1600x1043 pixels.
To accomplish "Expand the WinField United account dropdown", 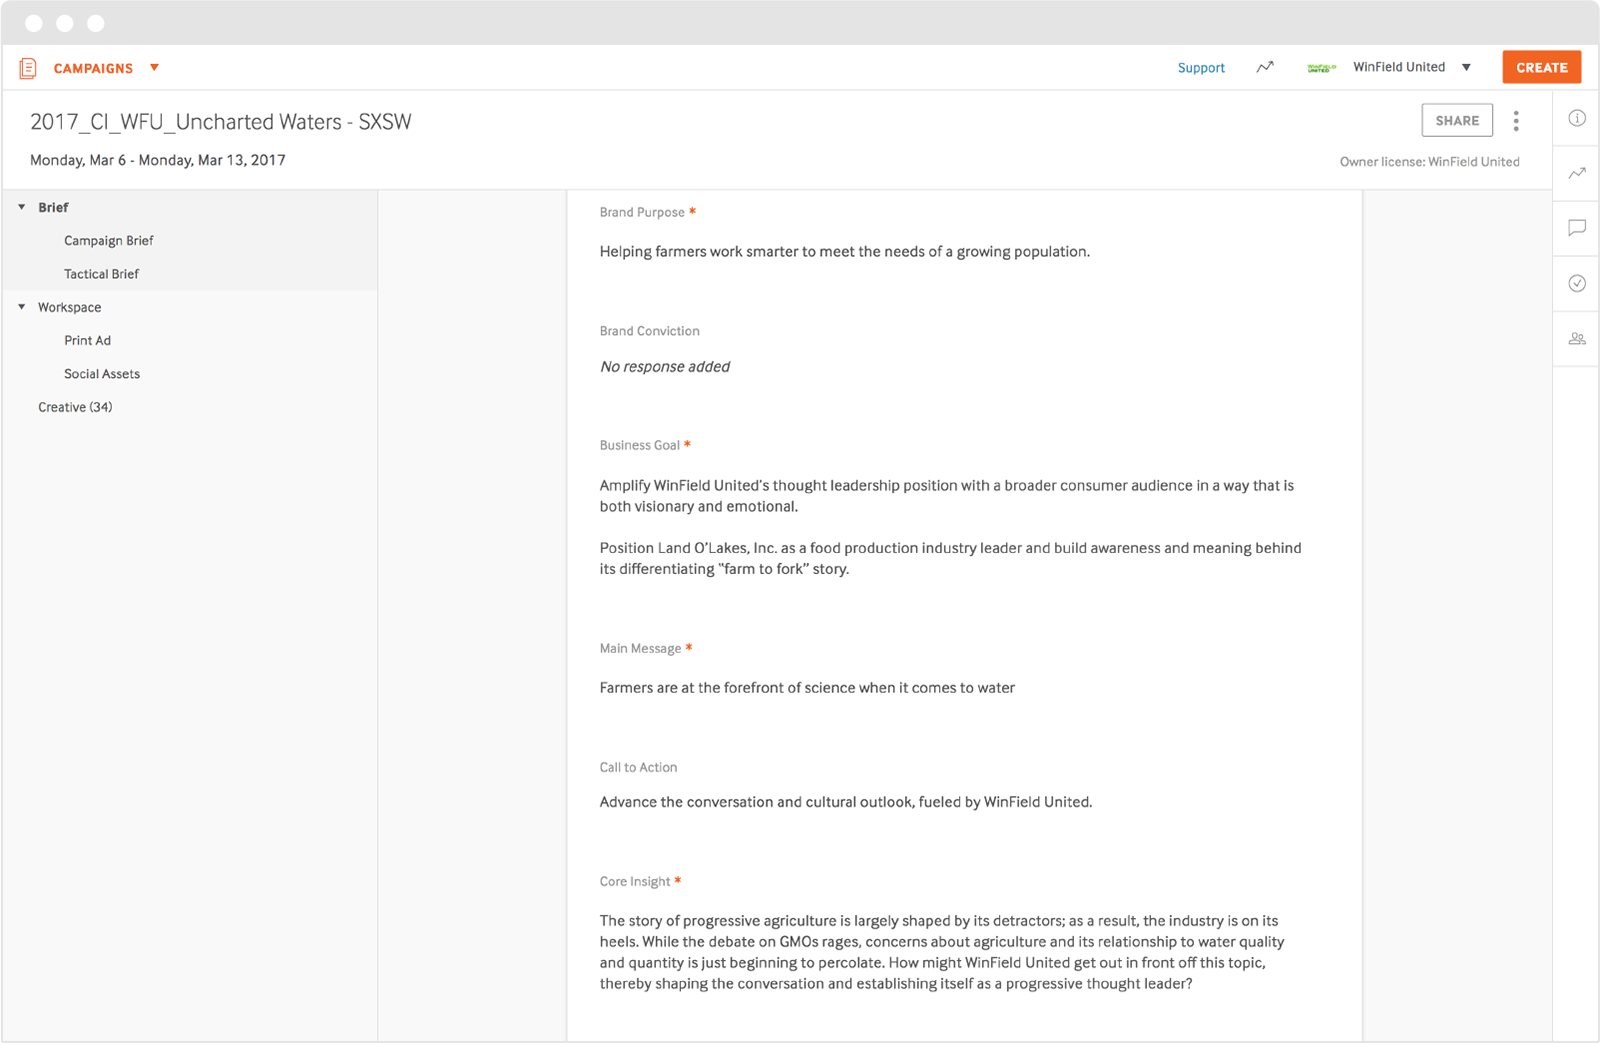I will tap(1466, 68).
